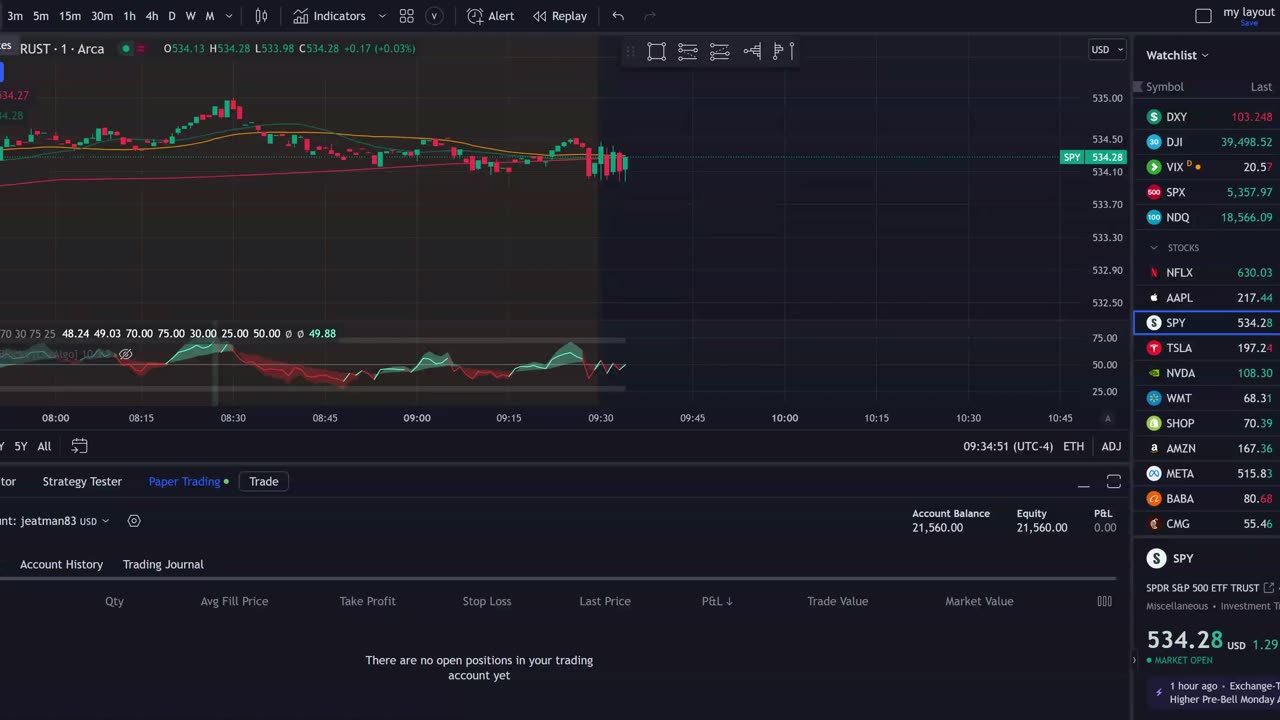This screenshot has height=720, width=1280.
Task: Open the indicator templates grid icon
Action: point(407,16)
